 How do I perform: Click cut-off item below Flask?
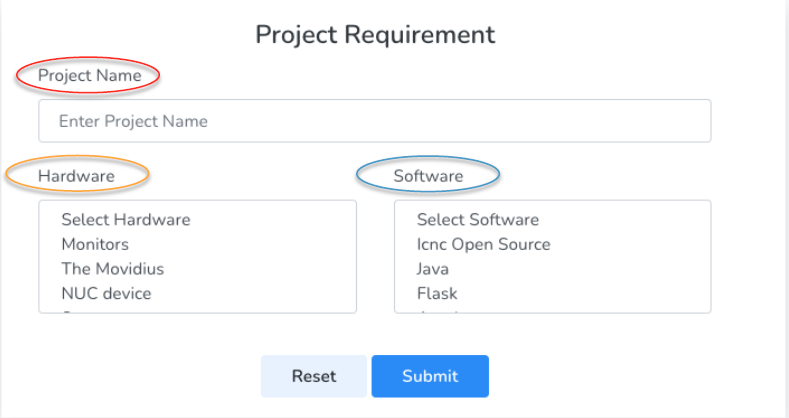[440, 311]
